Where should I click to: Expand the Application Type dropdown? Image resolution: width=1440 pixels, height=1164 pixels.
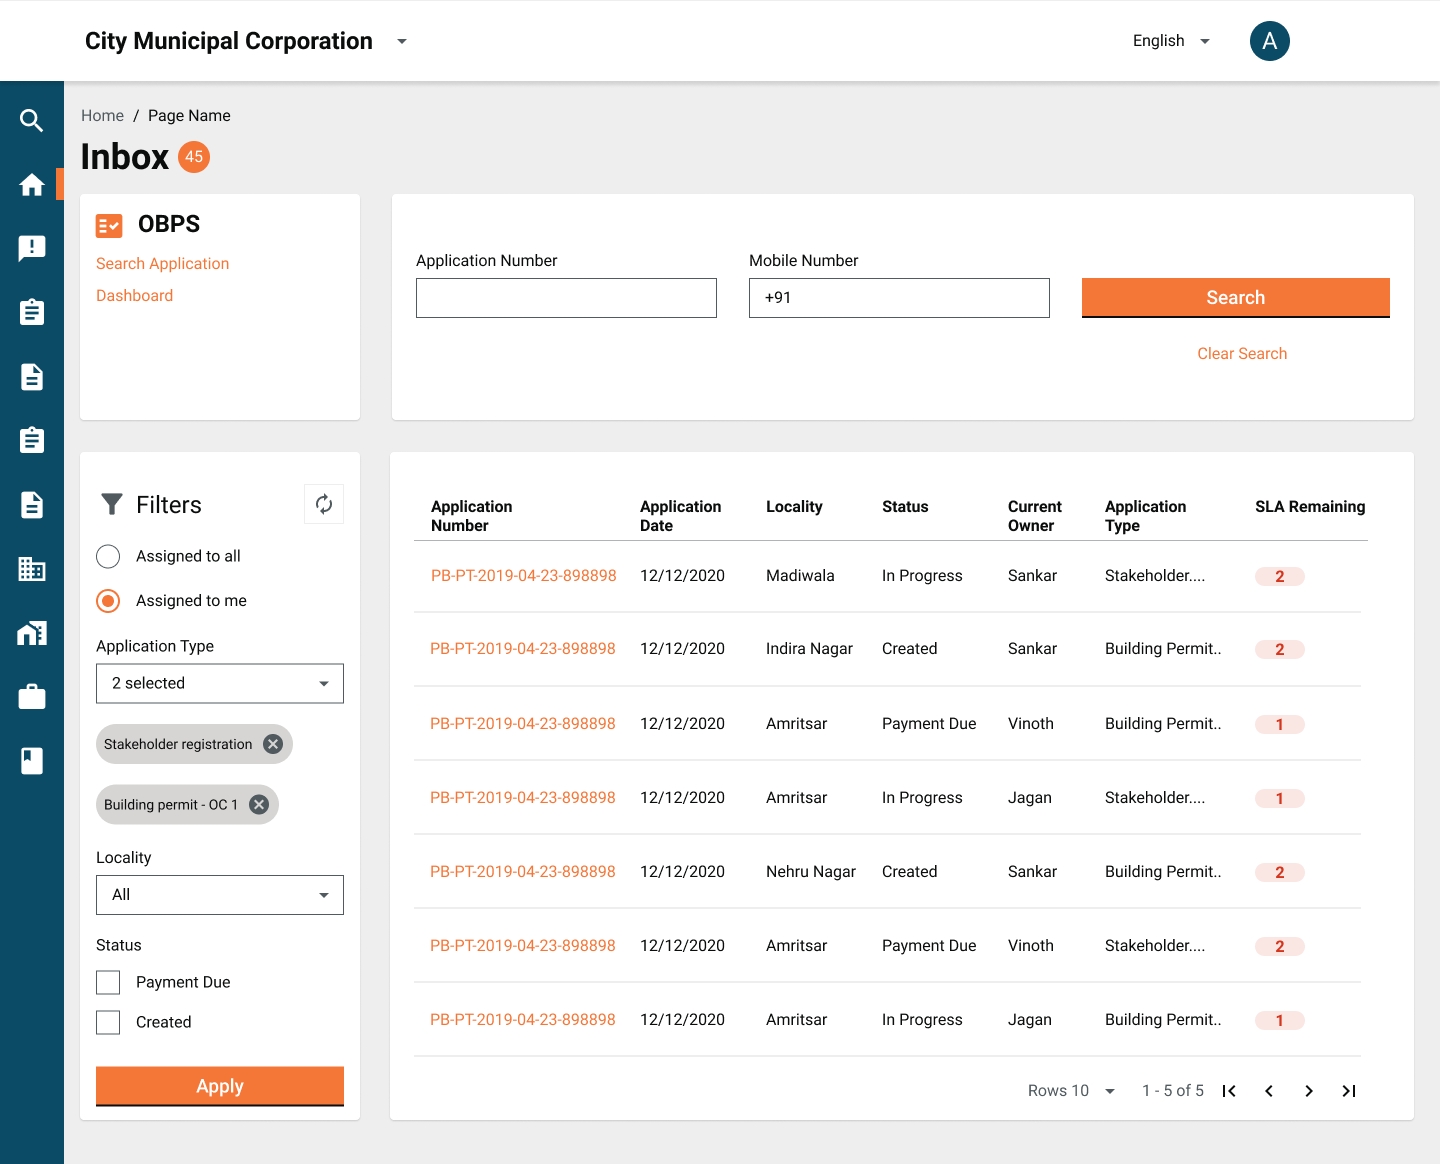point(220,684)
